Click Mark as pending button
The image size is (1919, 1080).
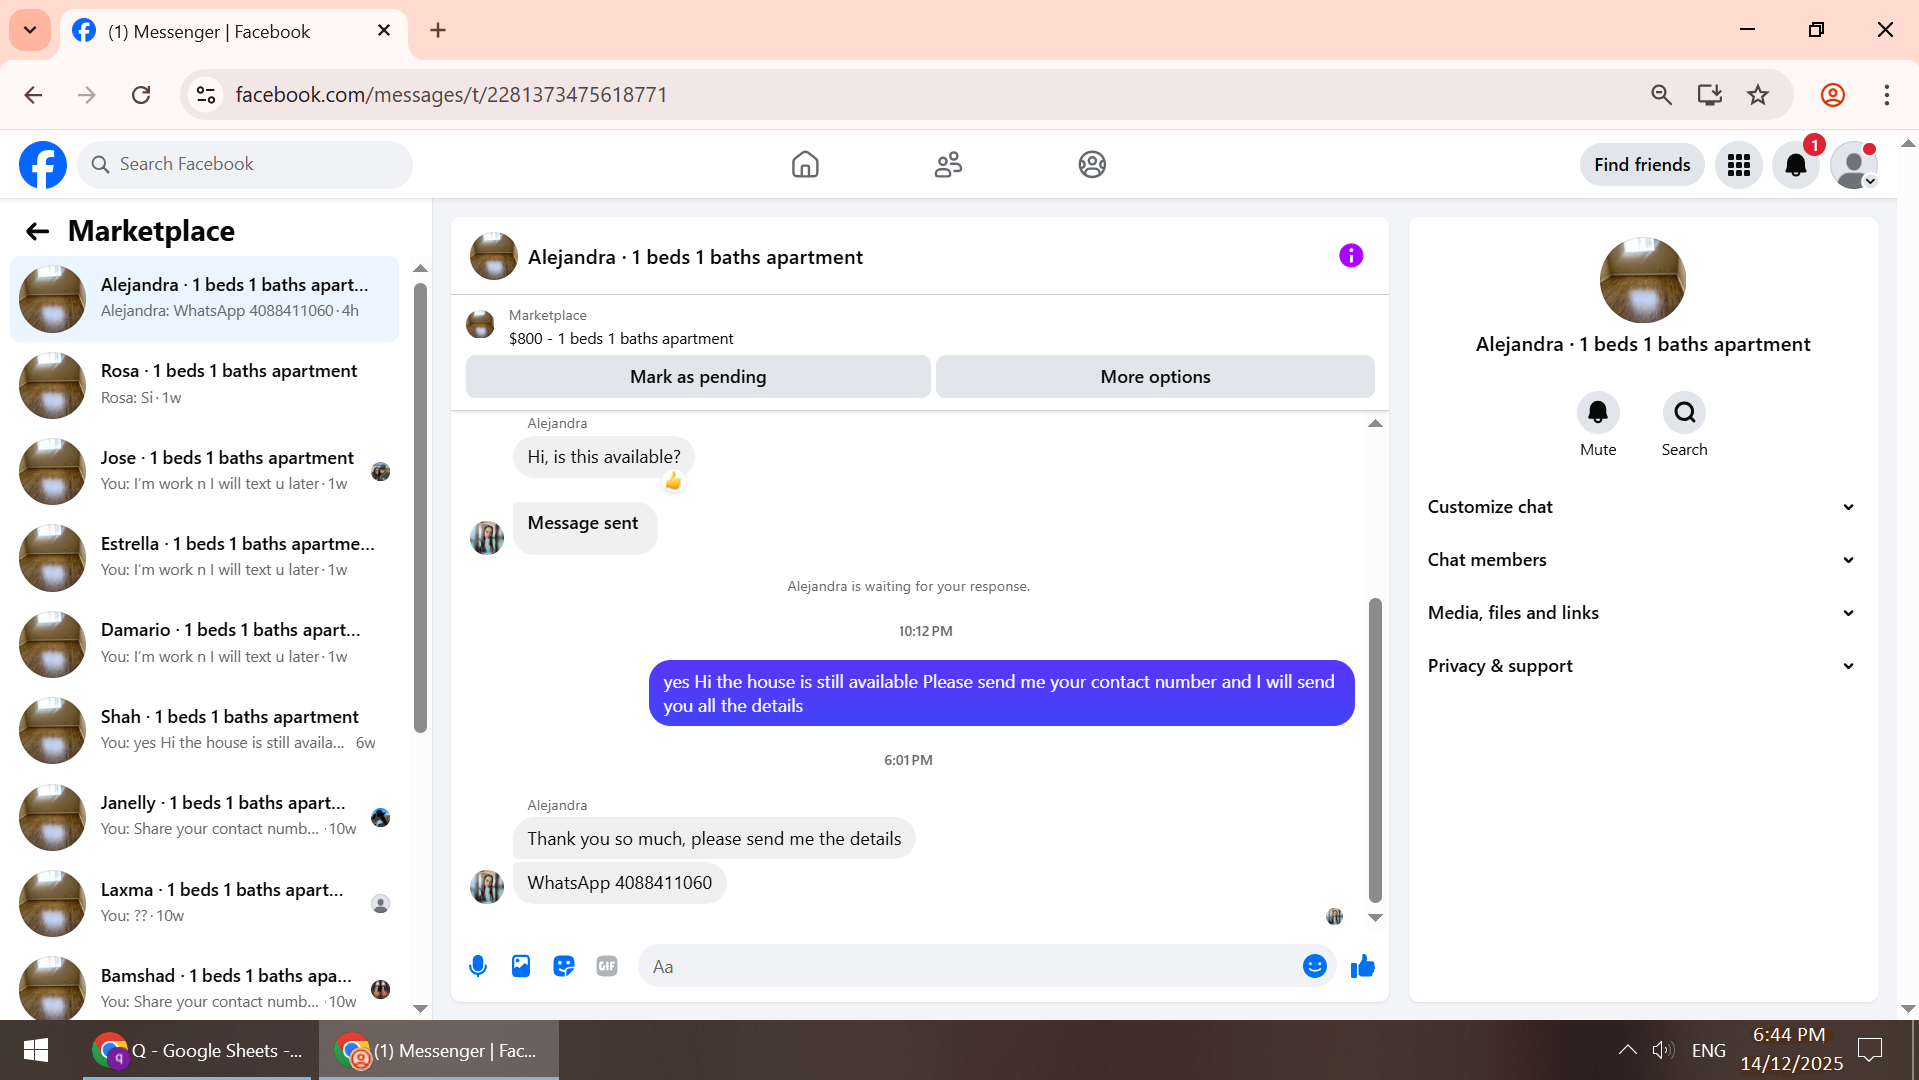698,377
